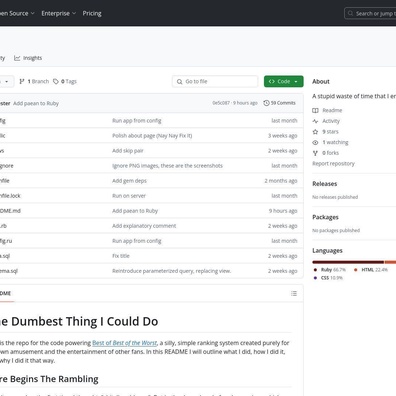Viewport: 396px width, 396px height.
Task: Open the config.ru file row name
Action: (6, 241)
